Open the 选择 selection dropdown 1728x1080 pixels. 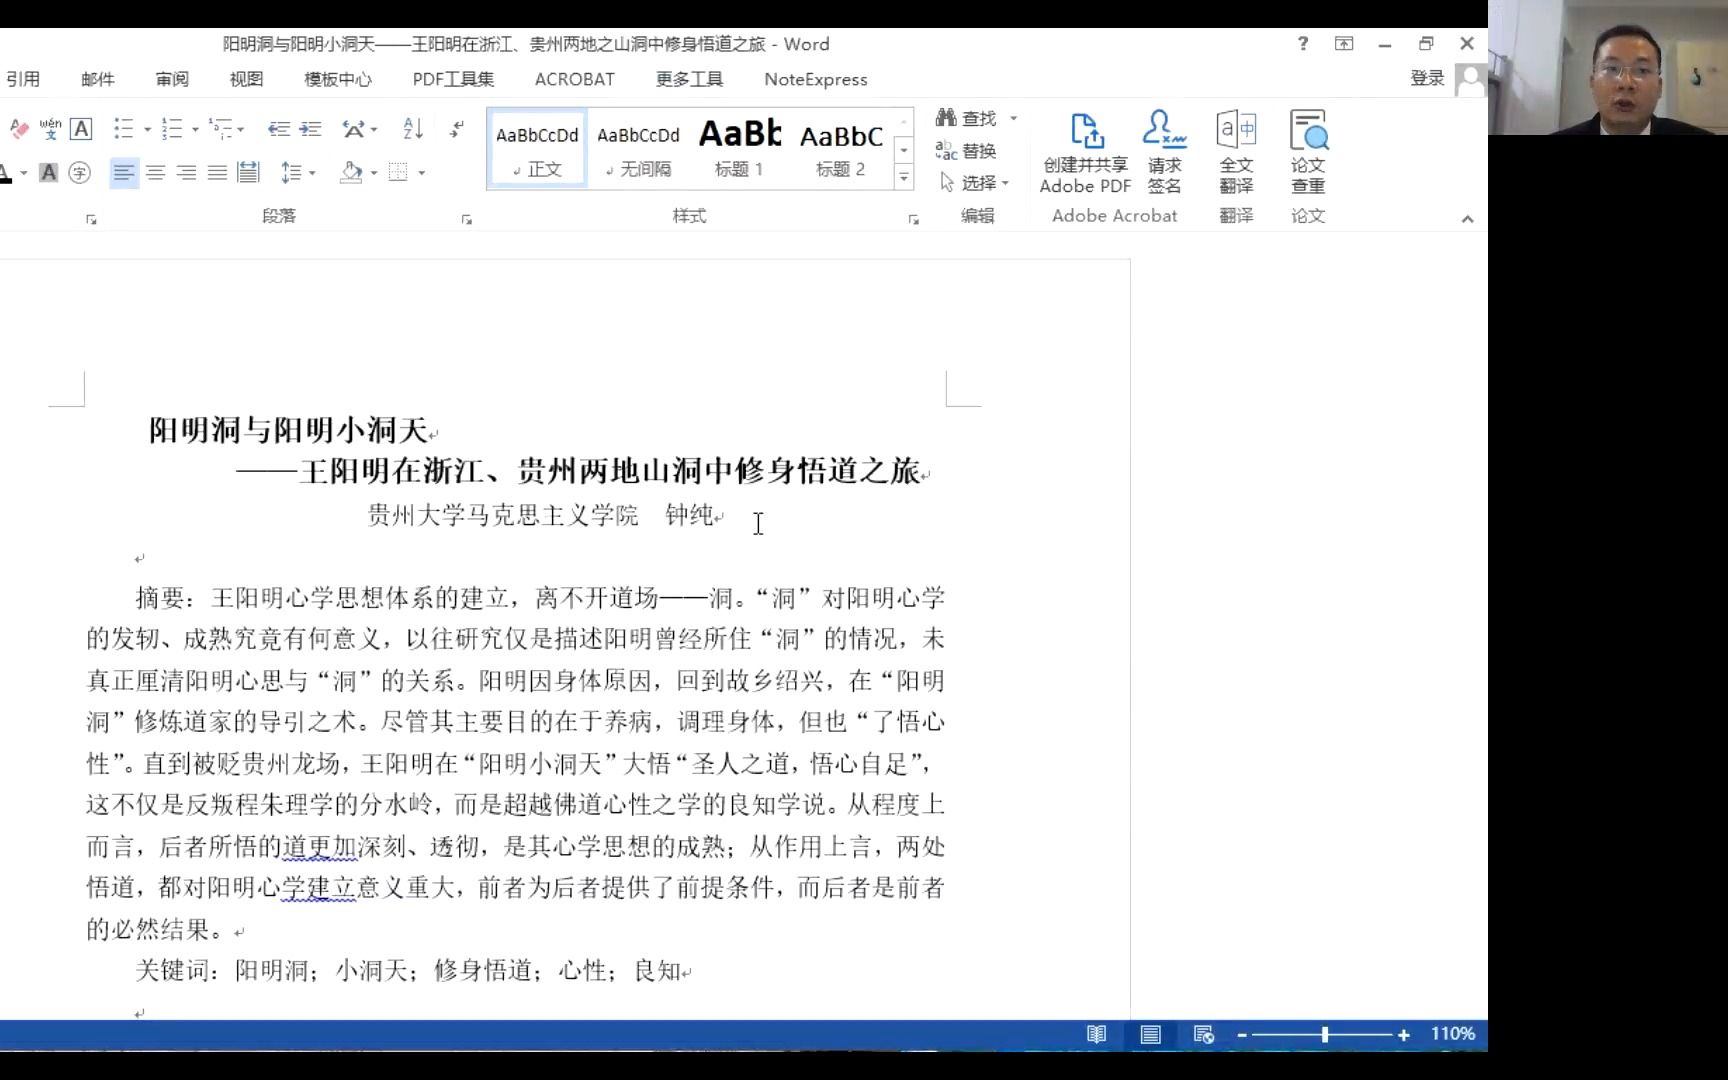click(x=975, y=183)
